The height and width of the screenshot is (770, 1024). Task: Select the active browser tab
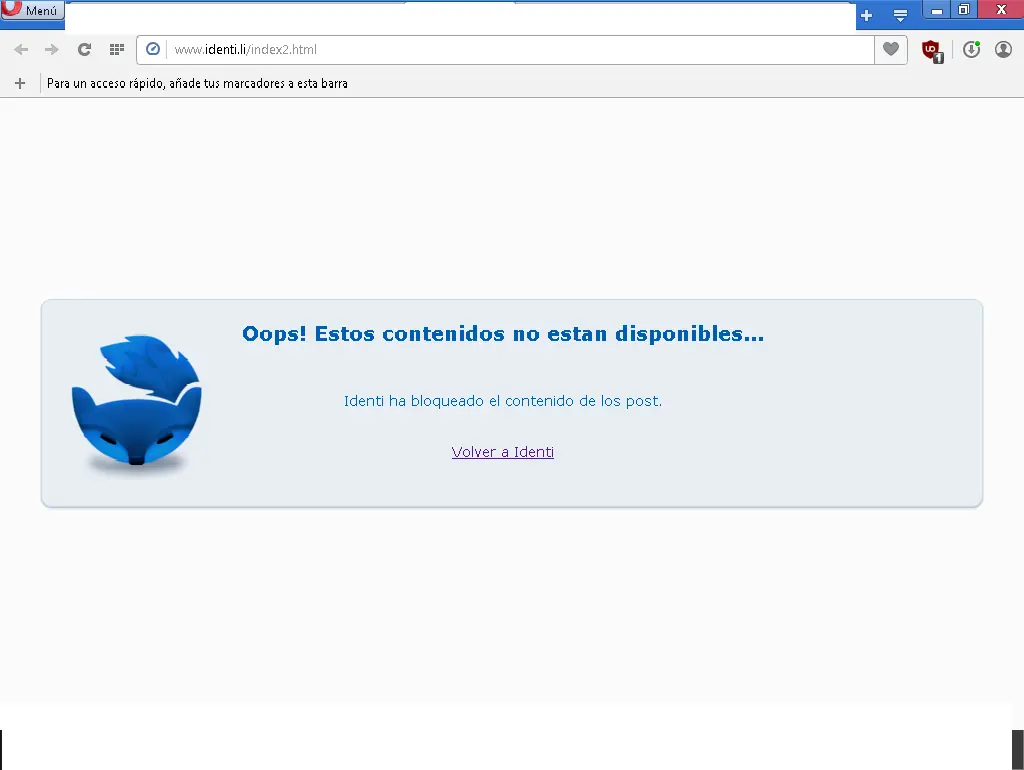pyautogui.click(x=460, y=16)
